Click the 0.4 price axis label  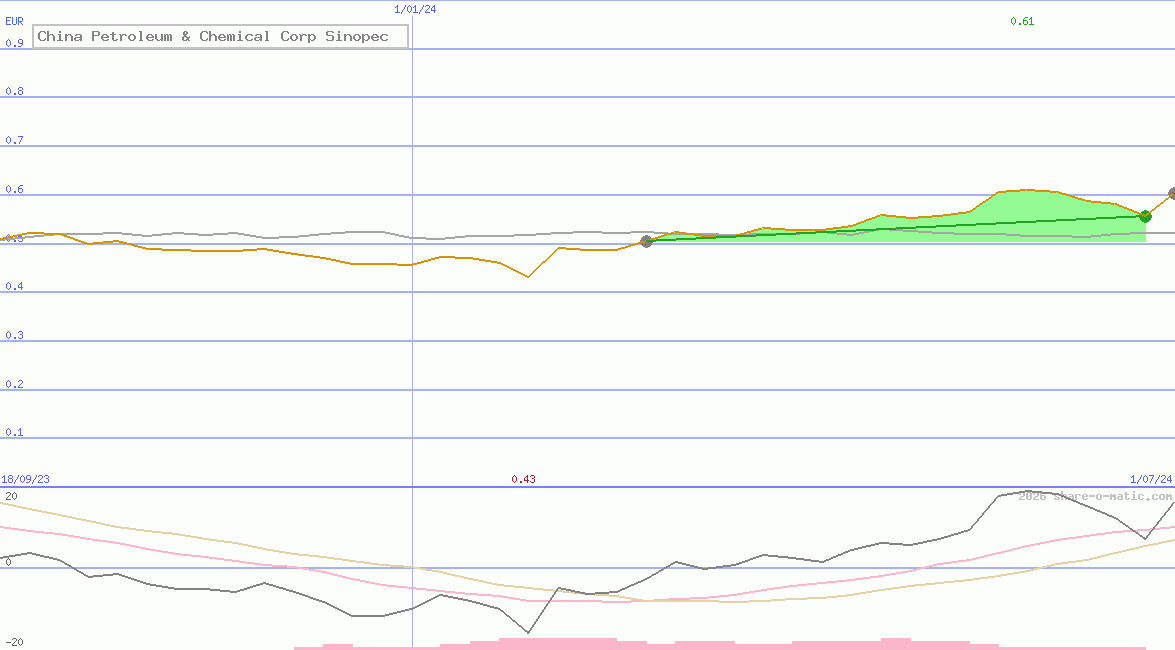(x=14, y=286)
